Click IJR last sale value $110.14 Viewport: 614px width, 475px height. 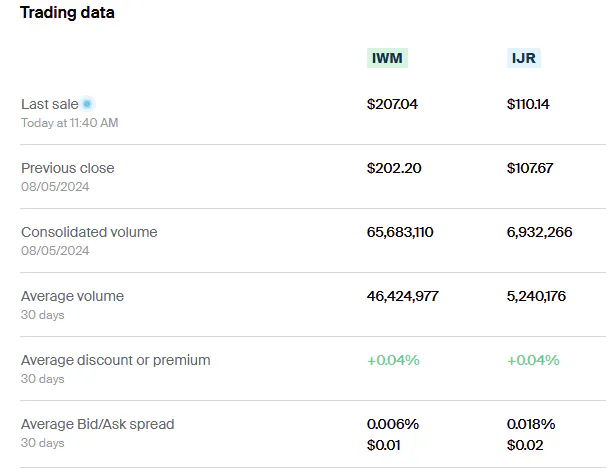[x=528, y=104]
